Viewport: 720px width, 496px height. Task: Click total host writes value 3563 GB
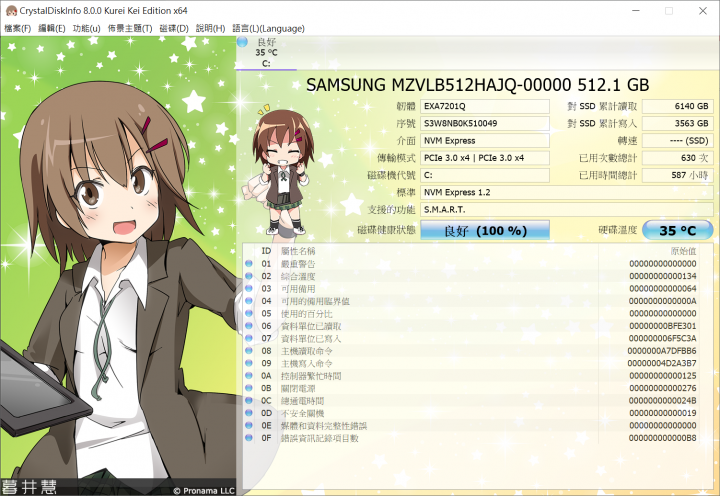[x=677, y=123]
